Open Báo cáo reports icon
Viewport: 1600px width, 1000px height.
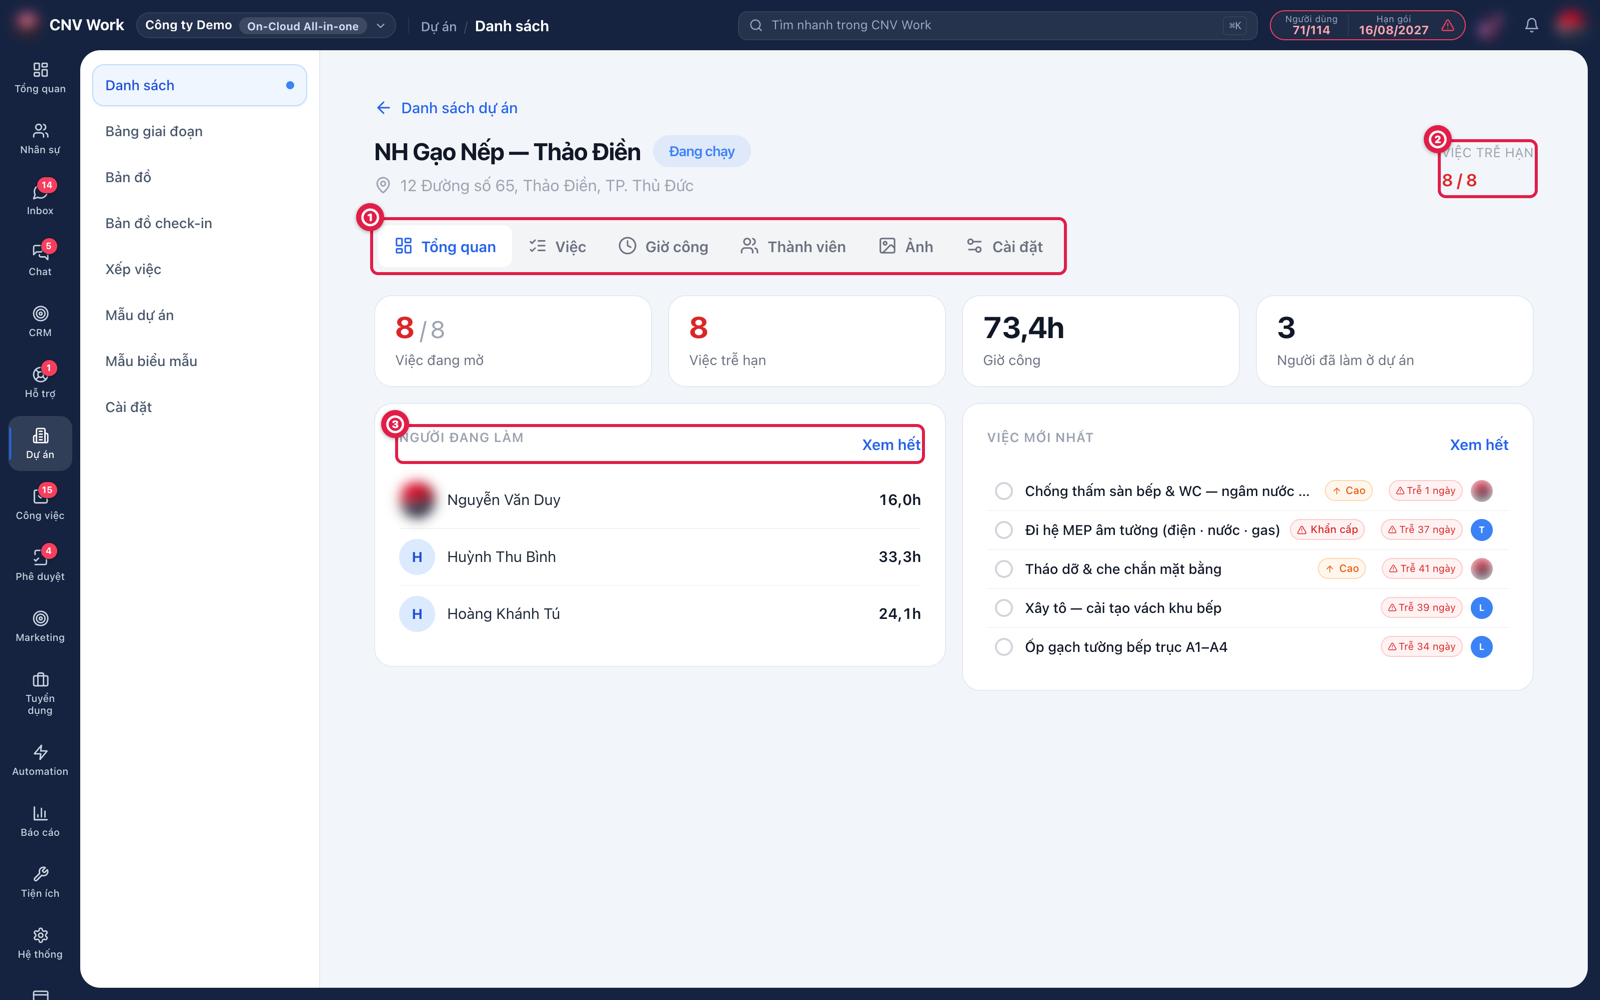click(x=40, y=822)
